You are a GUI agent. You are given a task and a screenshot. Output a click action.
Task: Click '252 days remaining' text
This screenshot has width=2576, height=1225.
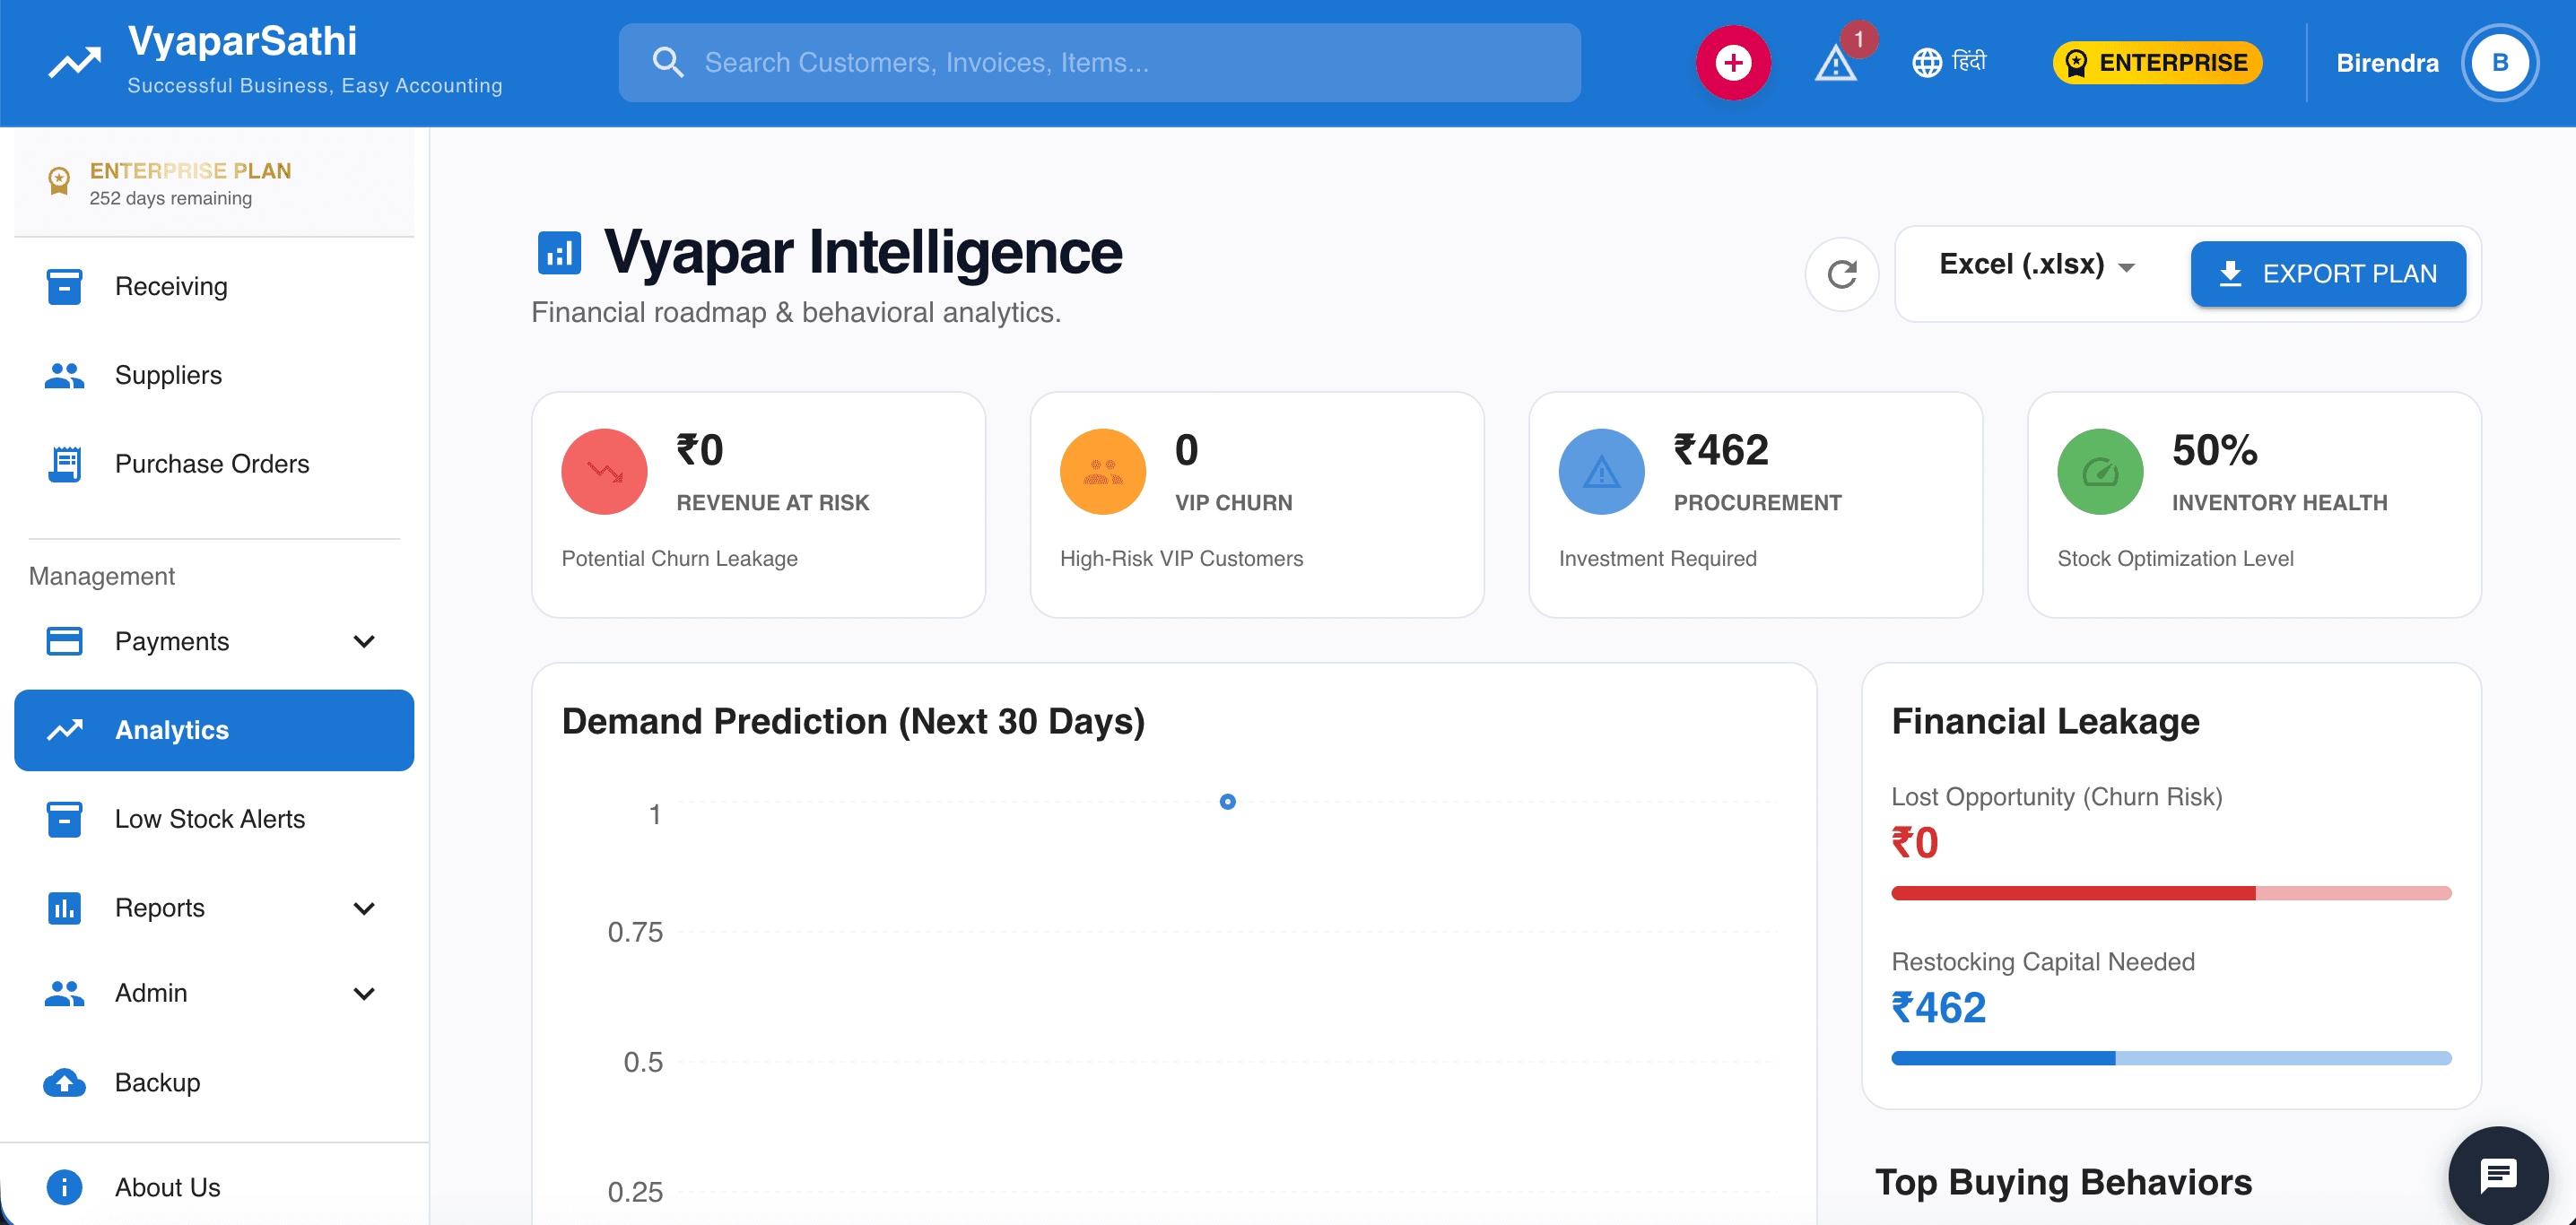point(171,198)
